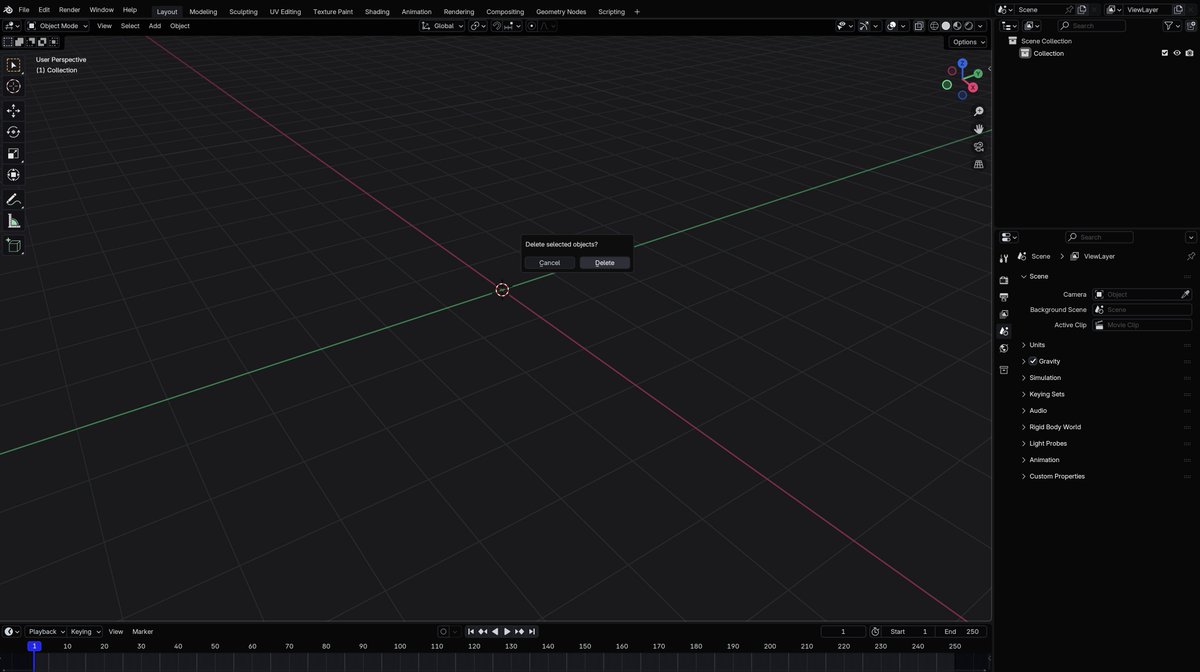Image resolution: width=1200 pixels, height=672 pixels.
Task: Switch orthographic/perspective with grid icon
Action: click(x=979, y=165)
